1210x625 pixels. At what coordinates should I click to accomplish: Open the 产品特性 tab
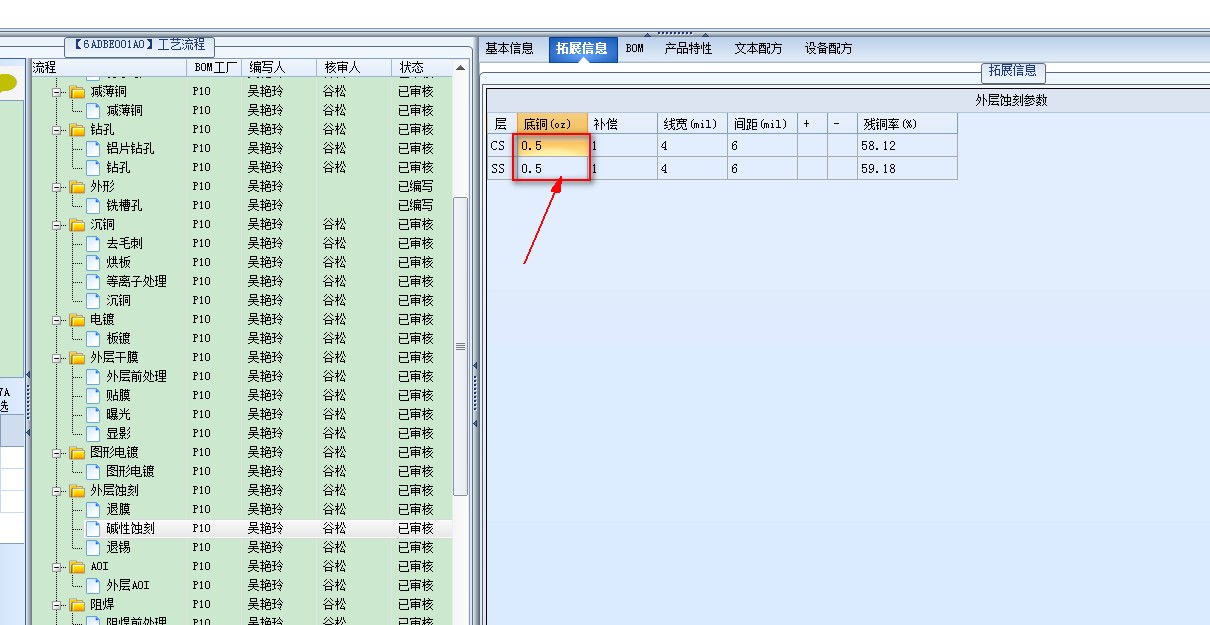[689, 48]
